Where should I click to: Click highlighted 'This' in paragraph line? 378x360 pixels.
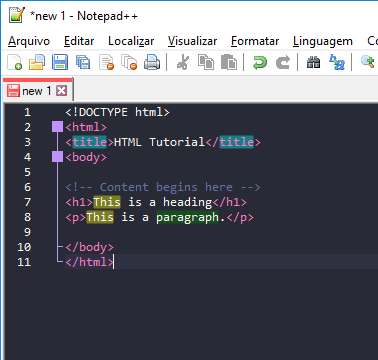click(x=100, y=217)
